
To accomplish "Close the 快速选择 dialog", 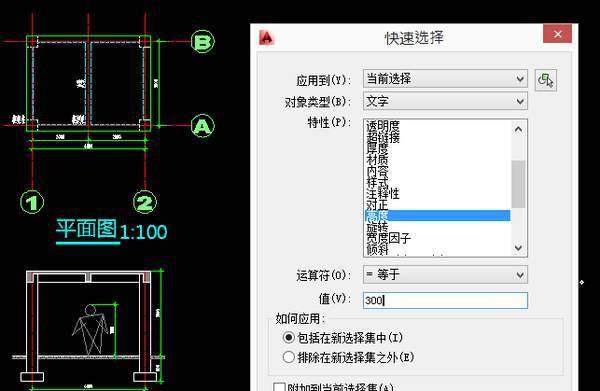I will pos(558,34).
